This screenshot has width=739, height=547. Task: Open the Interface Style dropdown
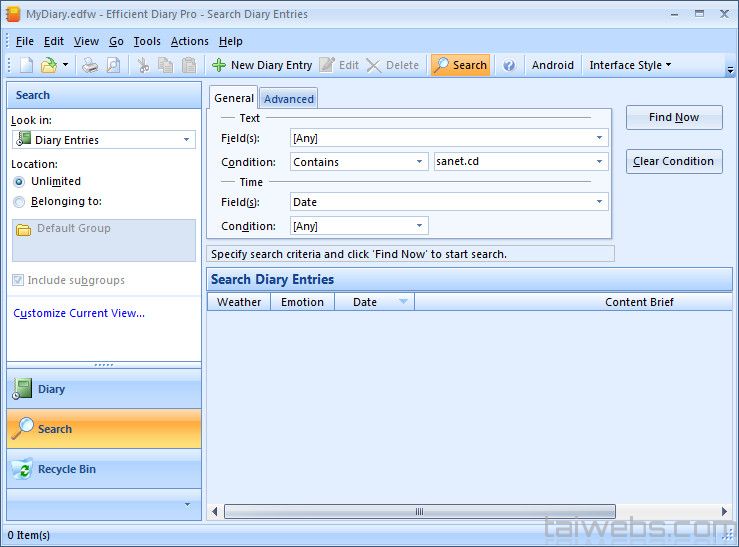coord(630,65)
